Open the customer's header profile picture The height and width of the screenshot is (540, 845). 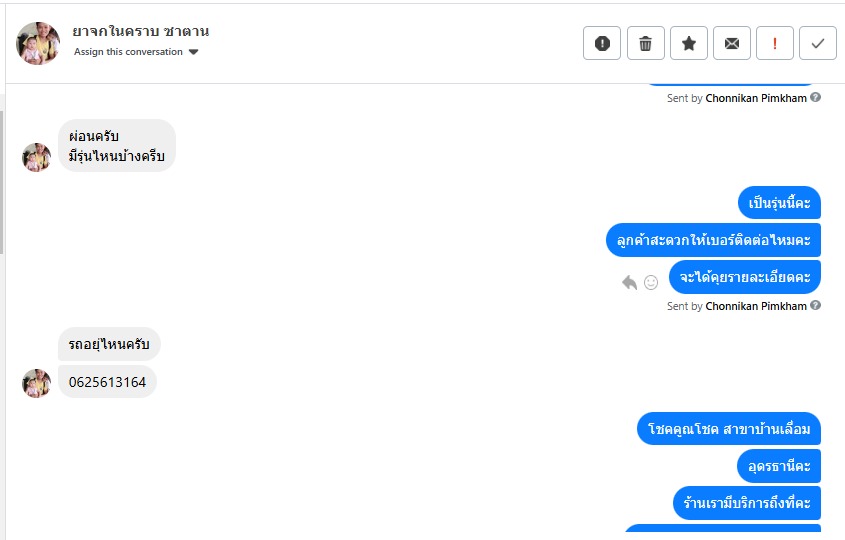click(38, 43)
